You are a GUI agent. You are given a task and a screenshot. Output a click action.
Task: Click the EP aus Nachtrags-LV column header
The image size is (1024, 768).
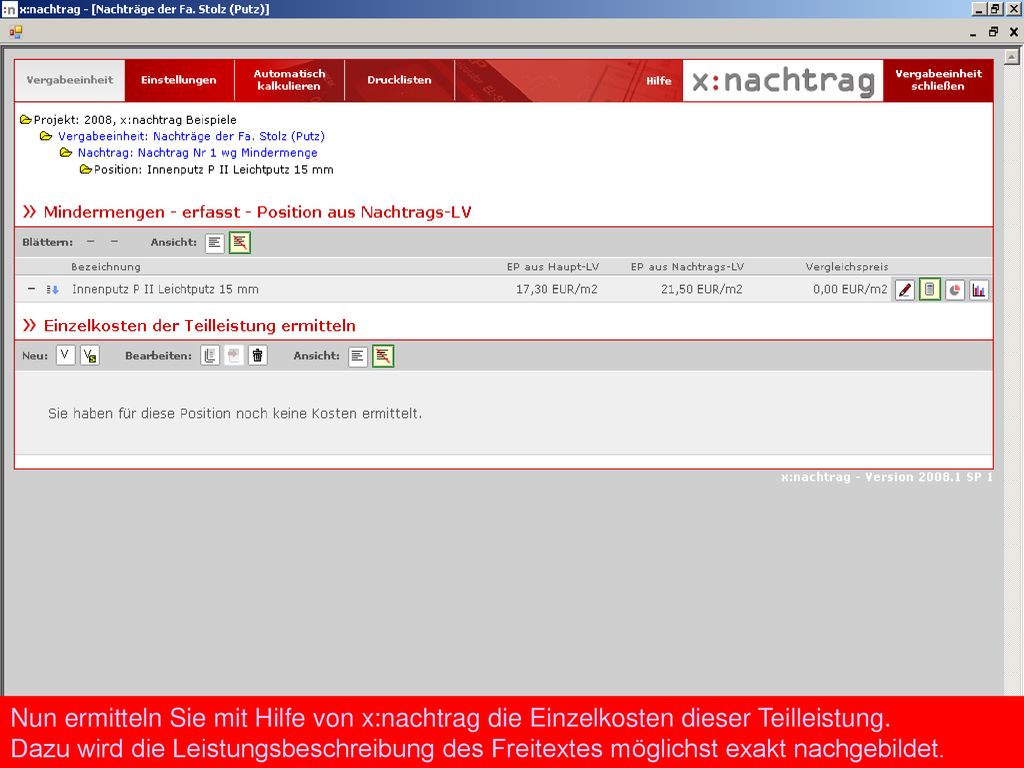click(687, 266)
